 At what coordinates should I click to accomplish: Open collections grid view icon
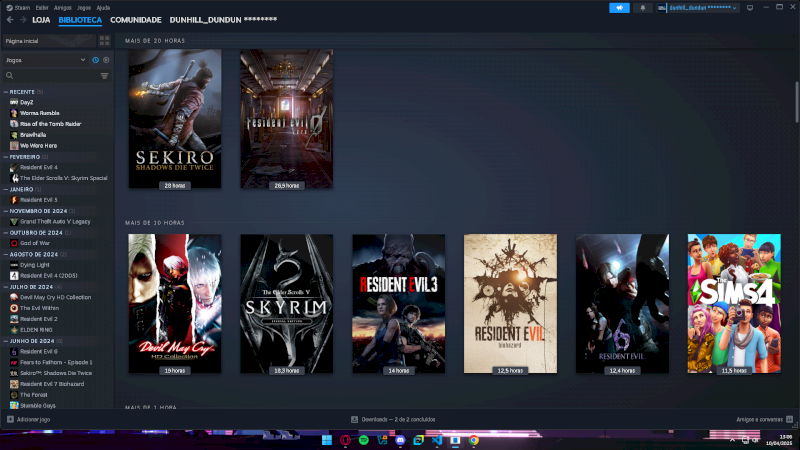point(105,41)
